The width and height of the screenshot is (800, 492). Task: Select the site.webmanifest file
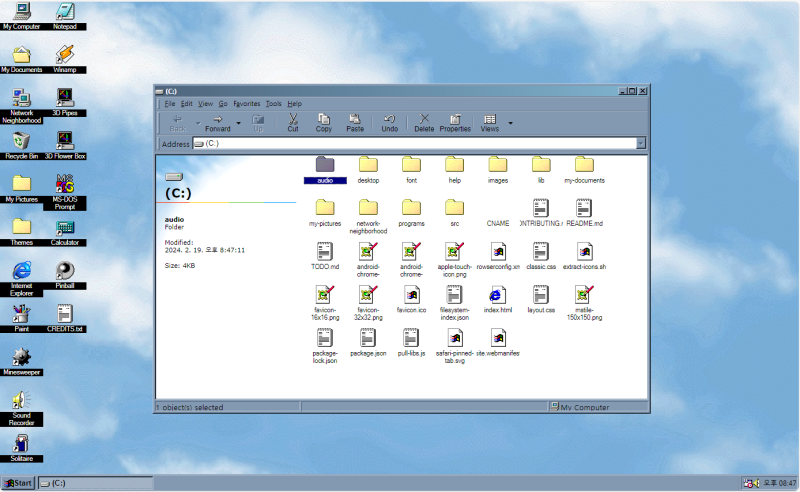498,343
